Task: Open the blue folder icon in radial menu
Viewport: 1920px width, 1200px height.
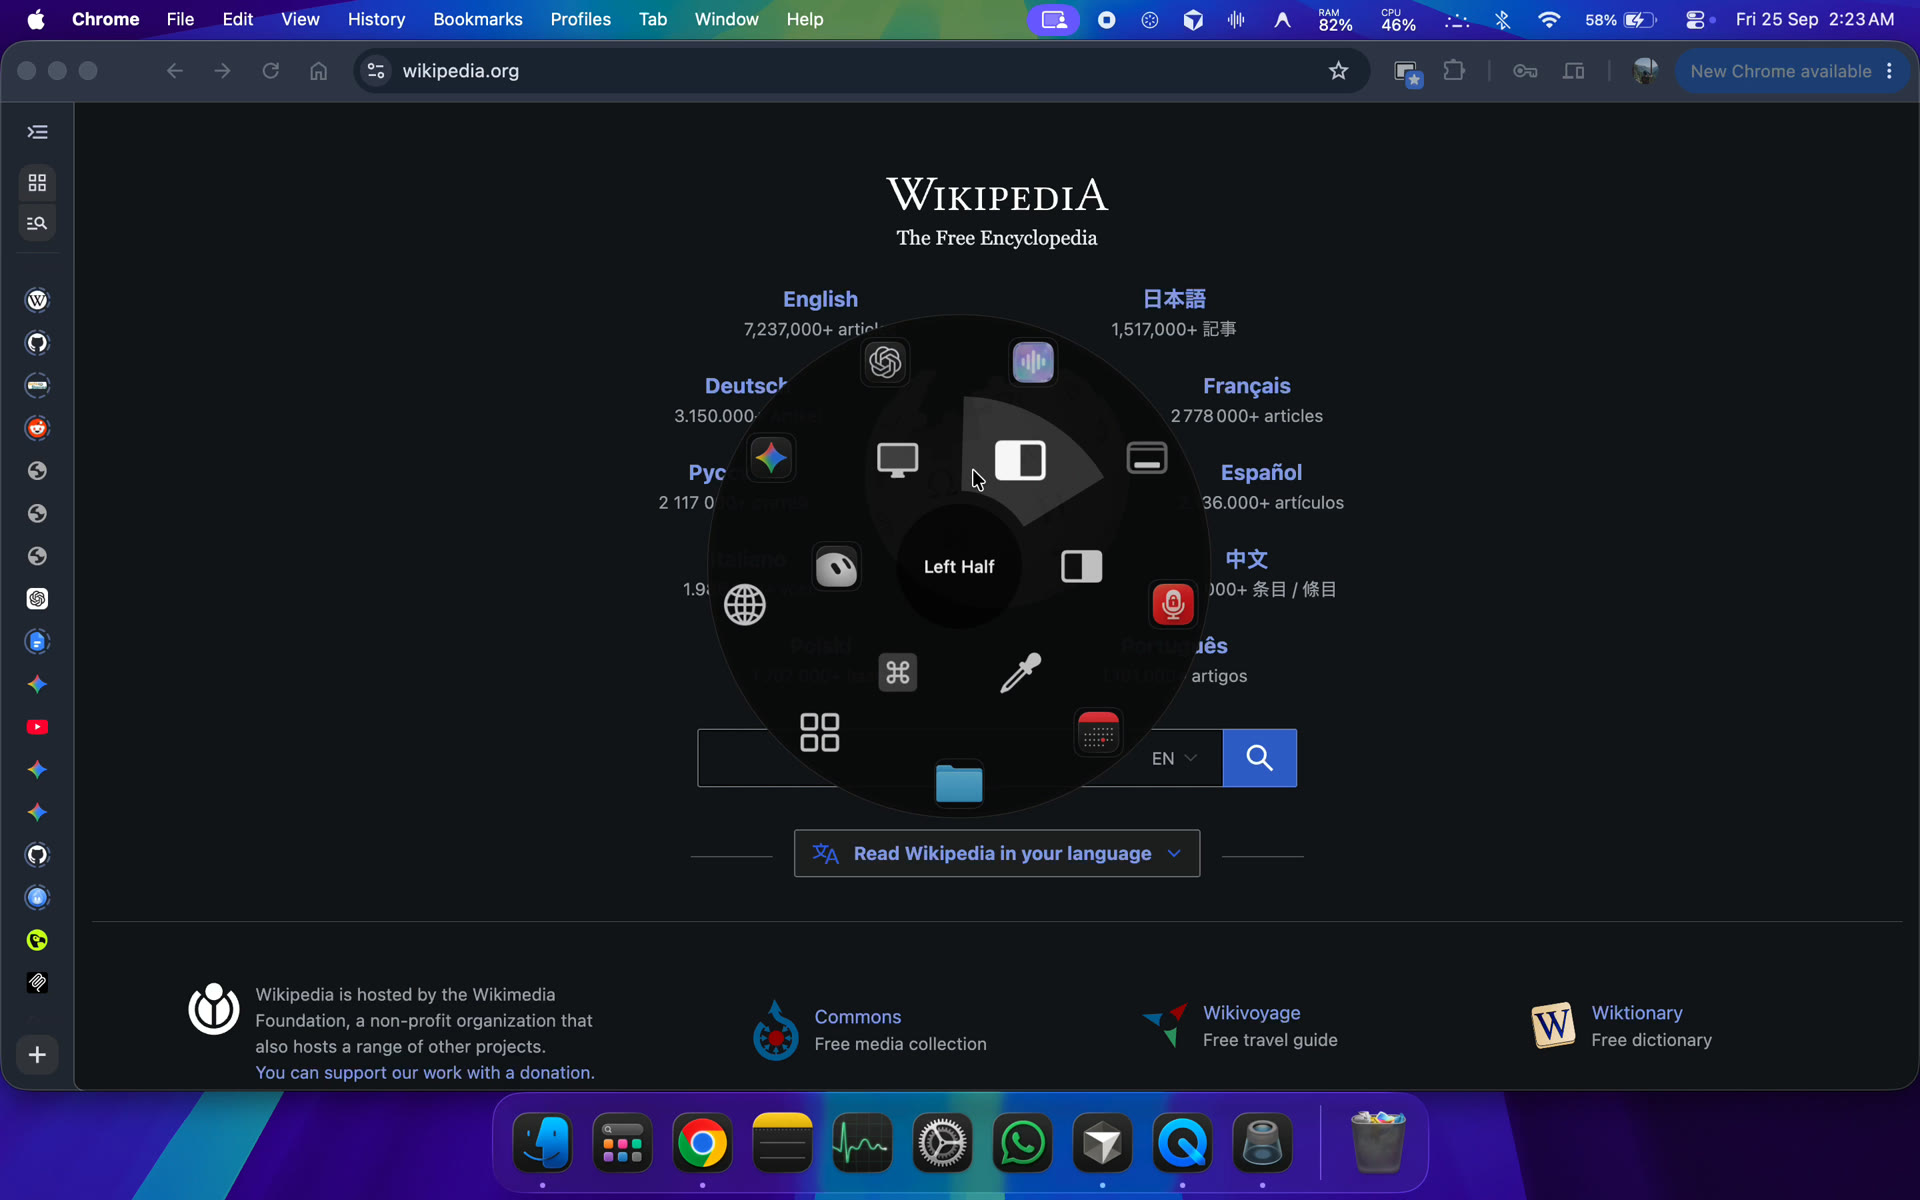Action: point(959,783)
